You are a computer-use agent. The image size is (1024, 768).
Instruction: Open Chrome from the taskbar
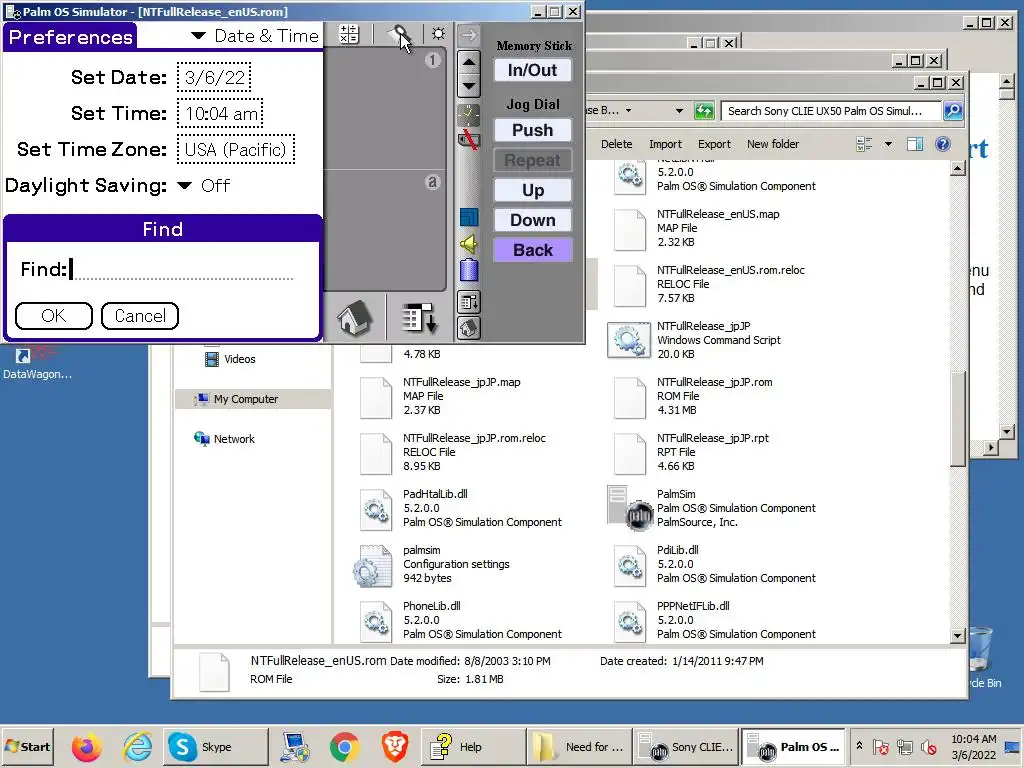pyautogui.click(x=344, y=746)
